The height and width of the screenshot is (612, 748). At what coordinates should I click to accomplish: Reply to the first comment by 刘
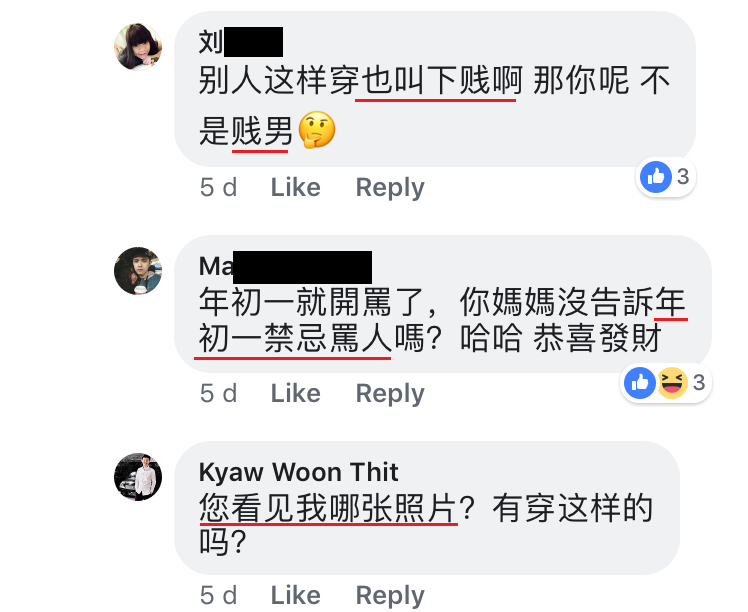(390, 187)
